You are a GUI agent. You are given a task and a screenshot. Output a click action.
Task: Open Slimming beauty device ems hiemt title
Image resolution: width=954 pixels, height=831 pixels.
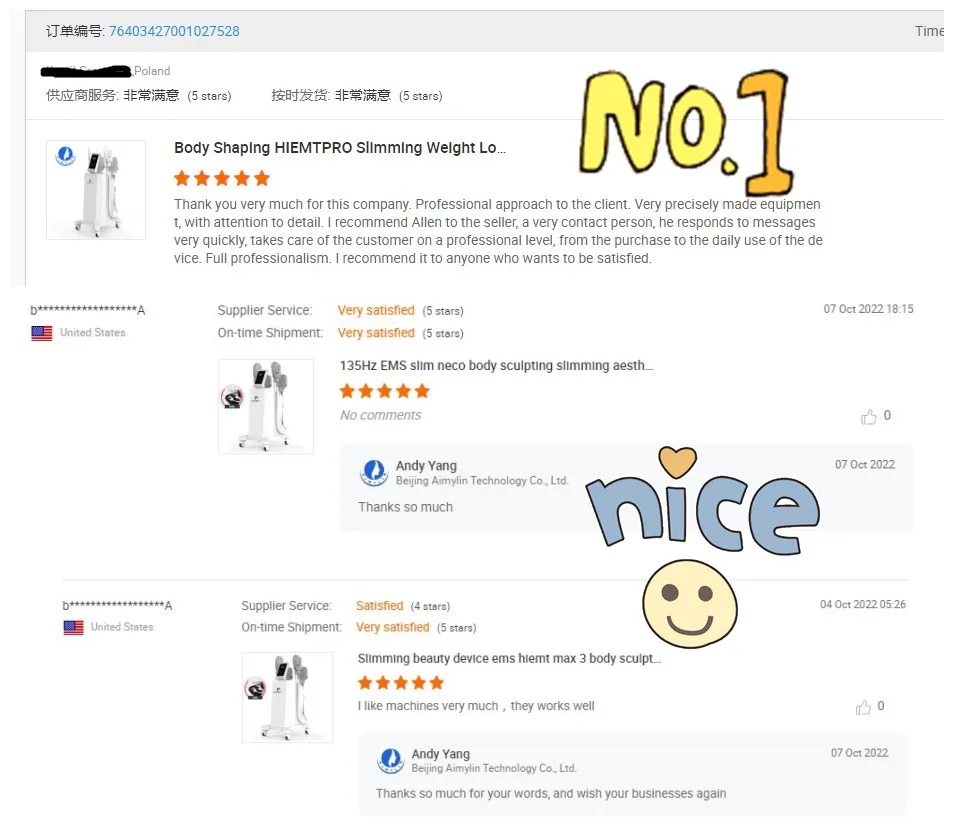pos(509,658)
